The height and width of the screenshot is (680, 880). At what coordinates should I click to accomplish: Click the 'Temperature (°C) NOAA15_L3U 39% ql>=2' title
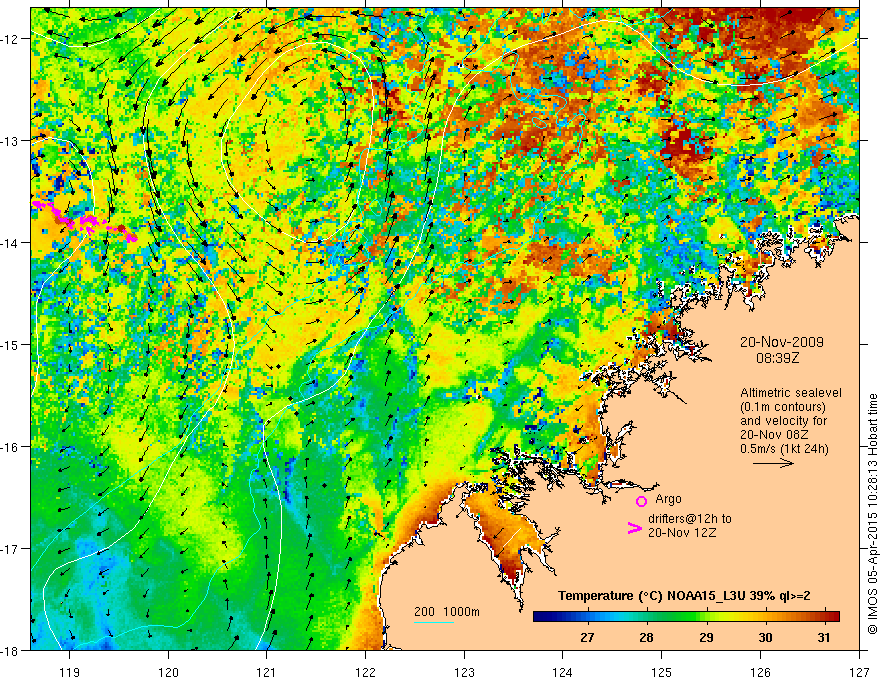pos(684,596)
